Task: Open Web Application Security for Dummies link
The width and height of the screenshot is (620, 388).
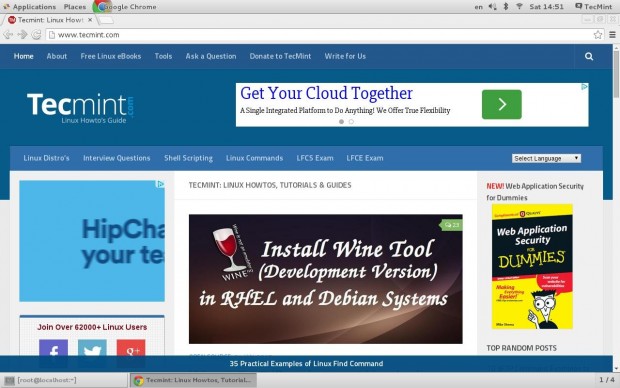Action: click(535, 191)
